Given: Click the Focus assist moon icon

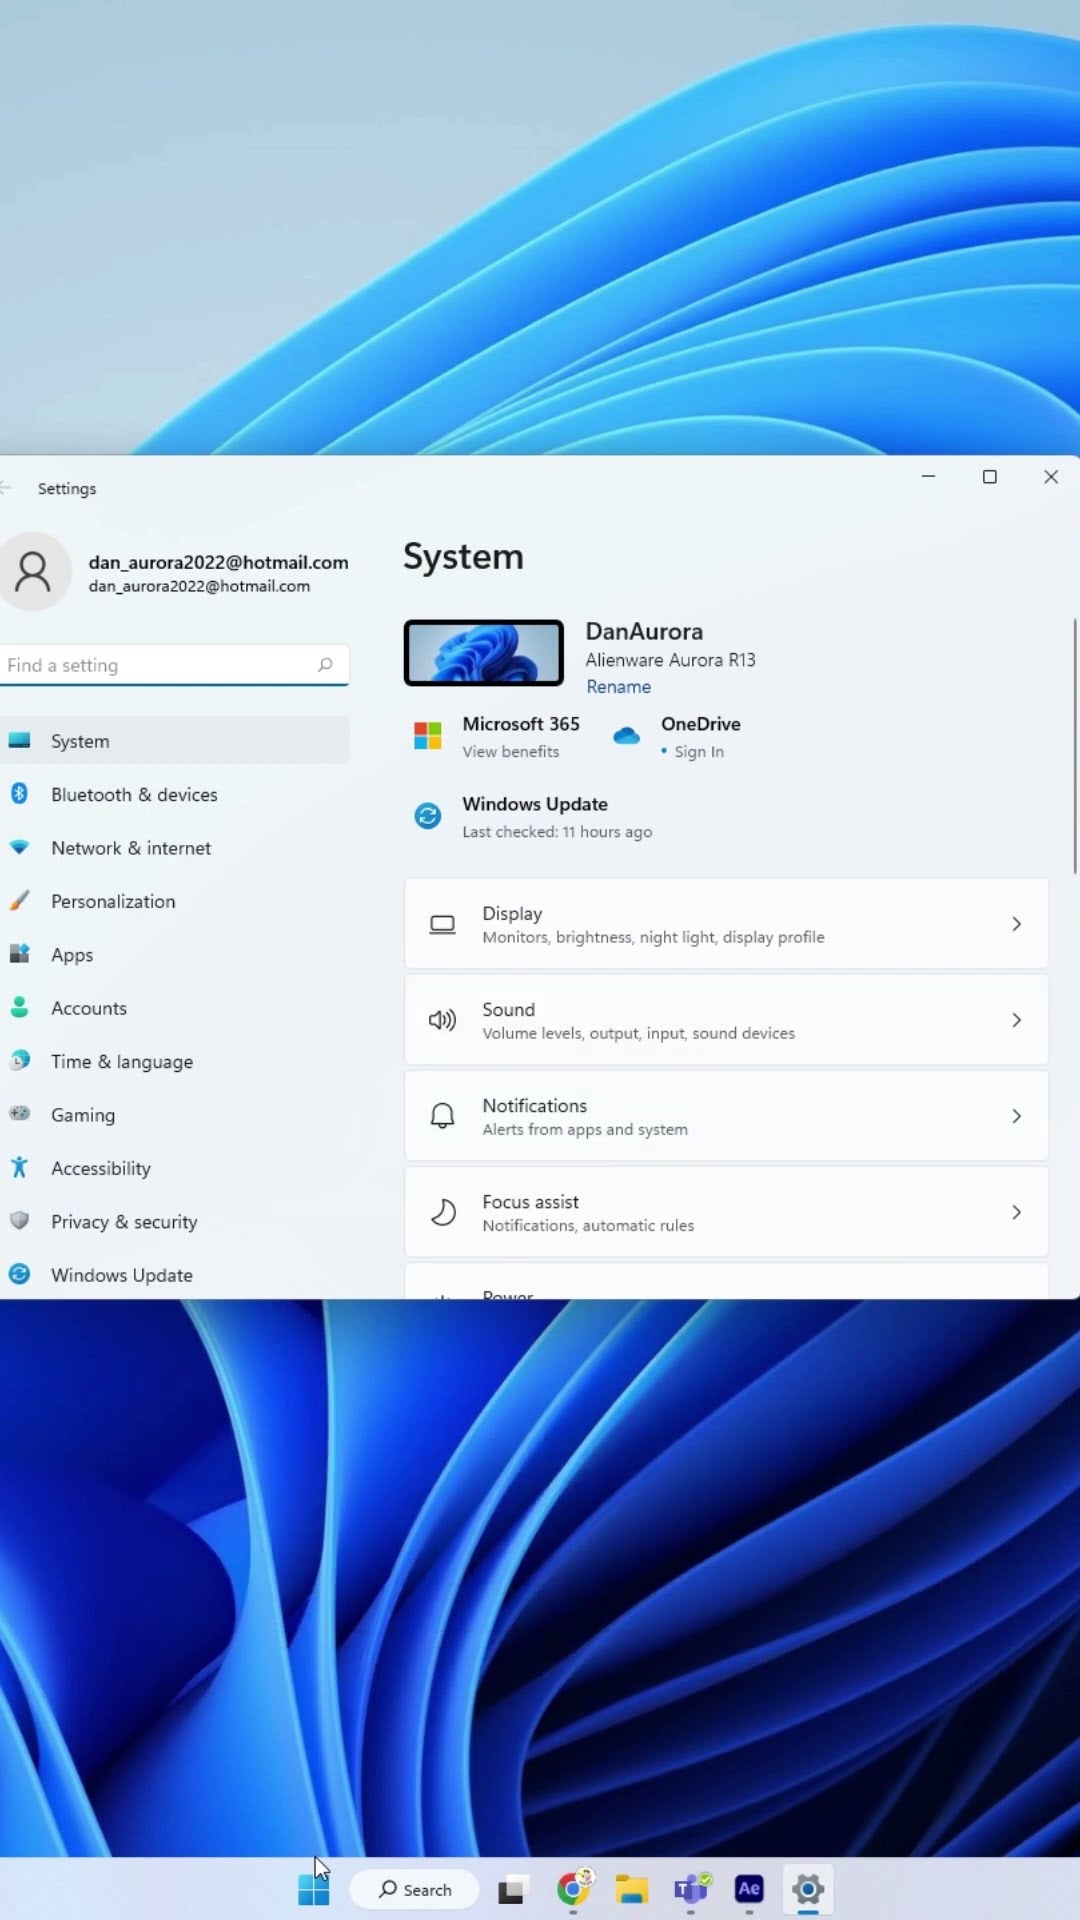Looking at the screenshot, I should tap(442, 1212).
